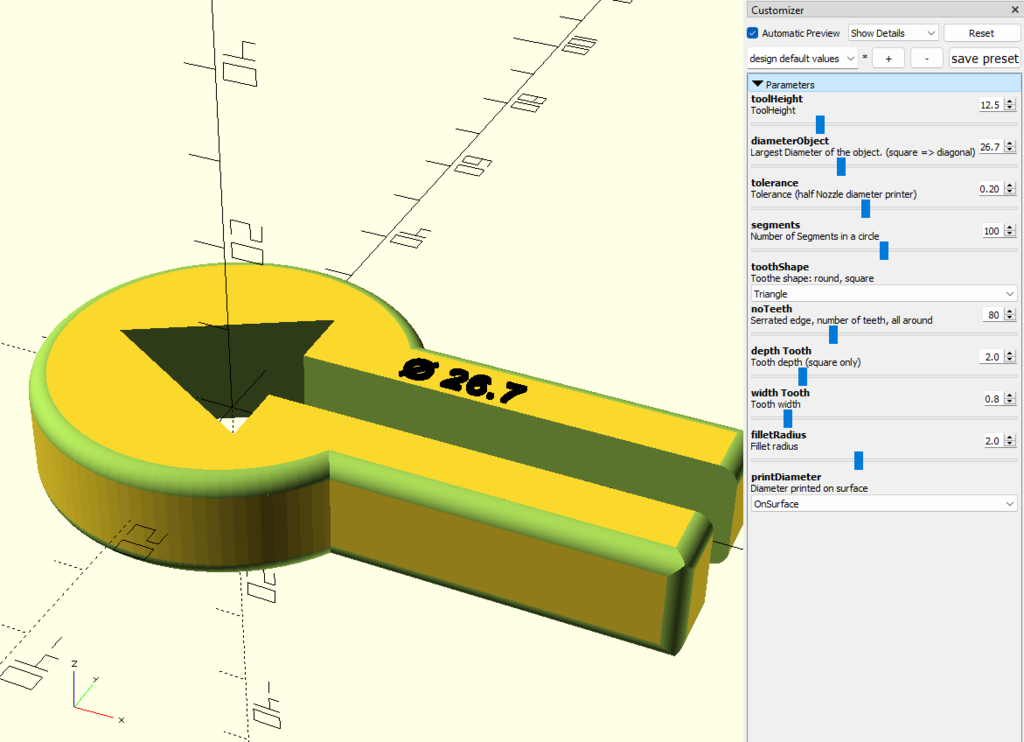Toggle the Automatic Preview checkbox

753,34
